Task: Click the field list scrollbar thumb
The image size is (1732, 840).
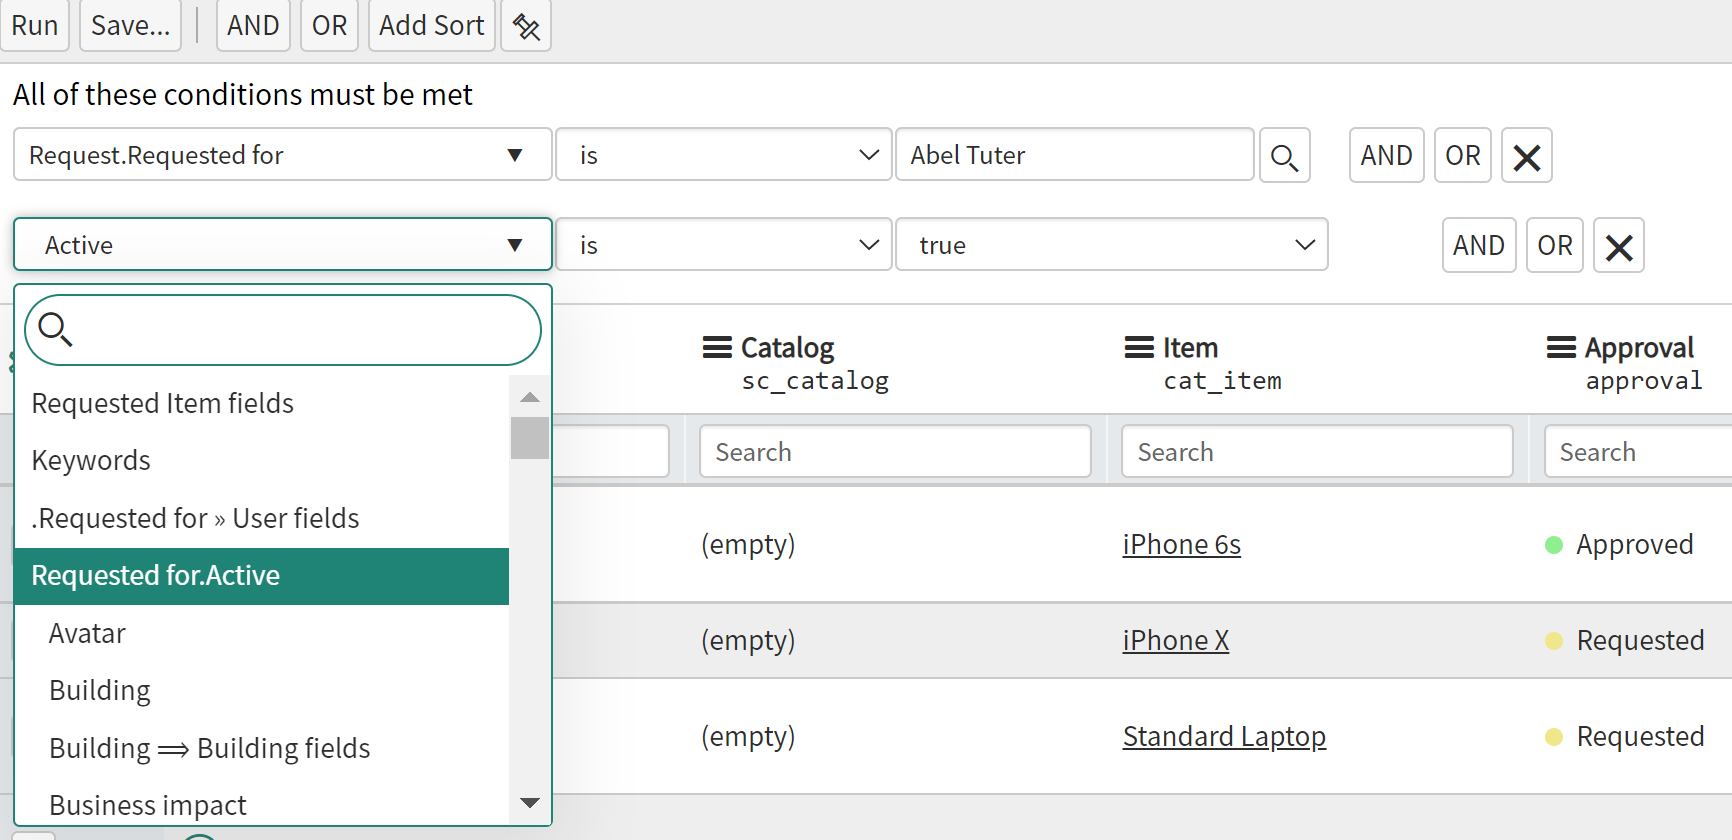Action: tap(530, 437)
